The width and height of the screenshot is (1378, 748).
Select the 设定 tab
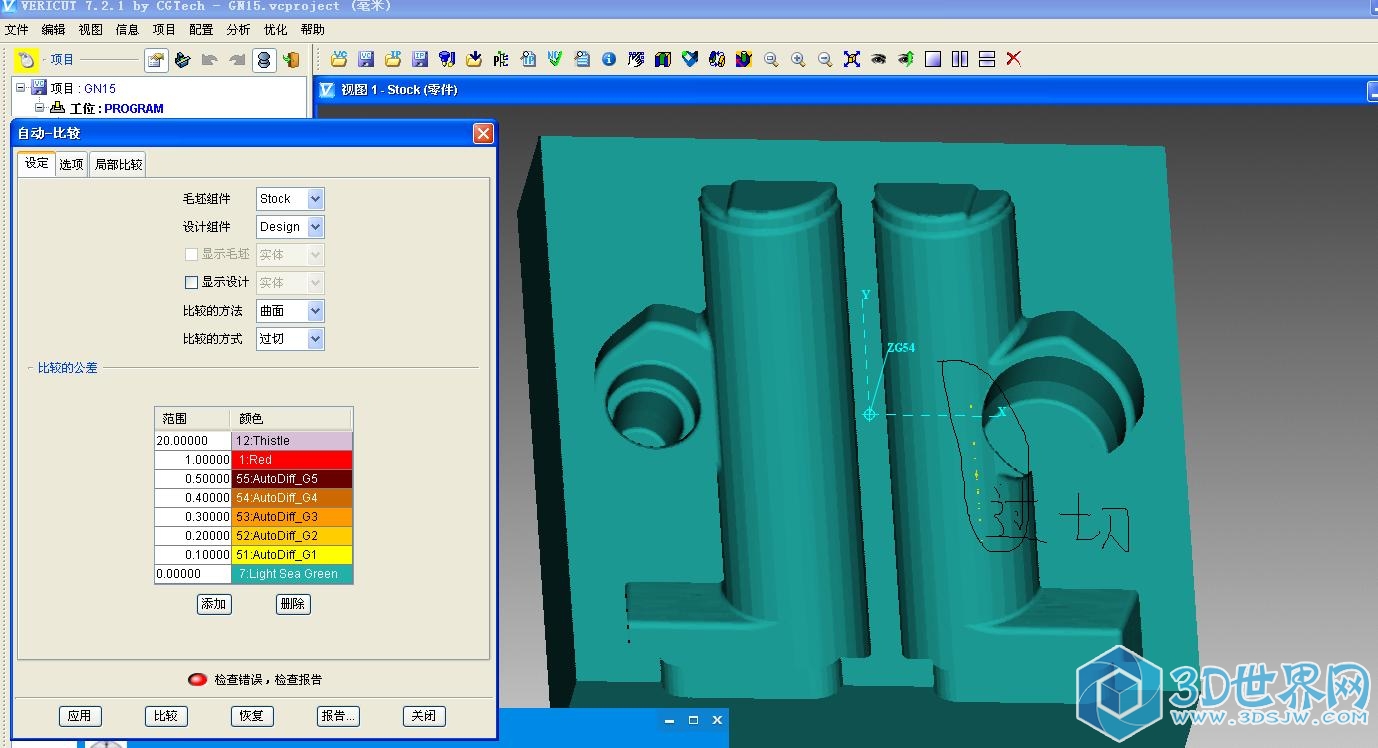(36, 163)
